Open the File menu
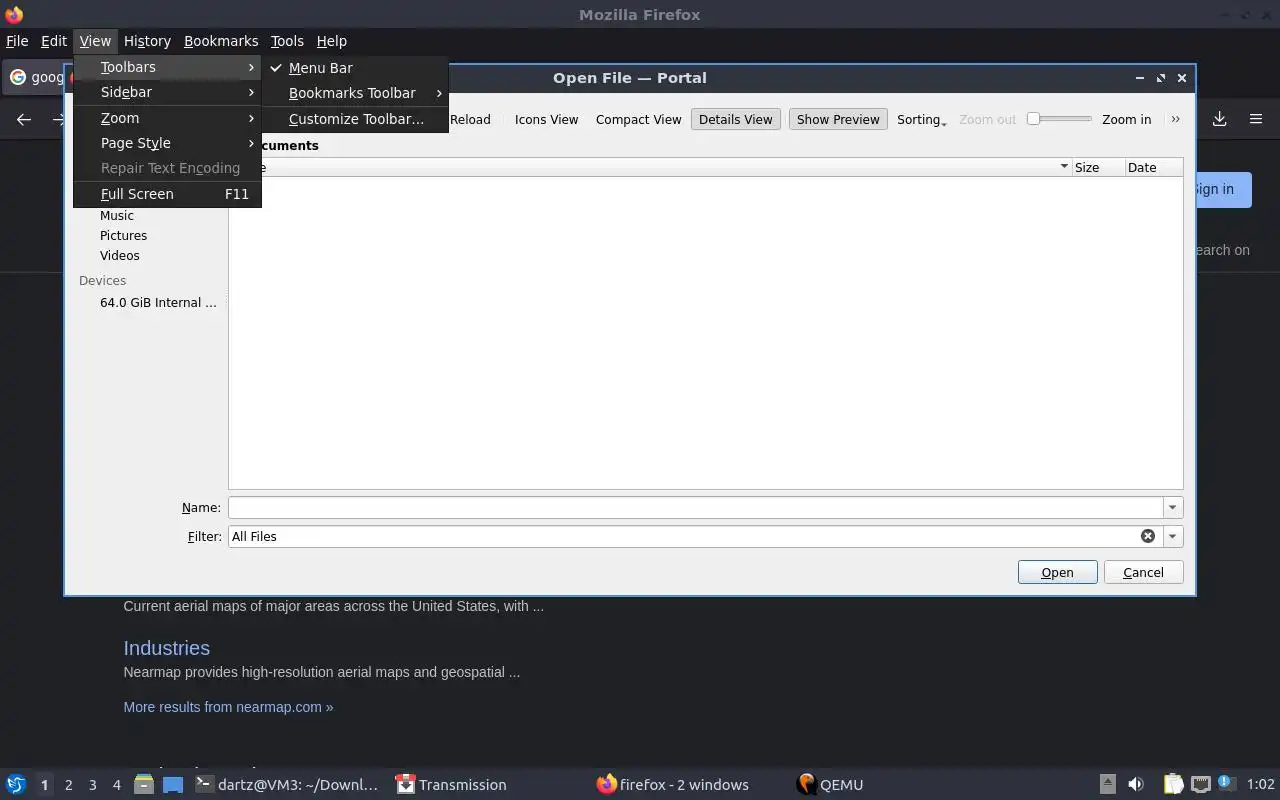This screenshot has width=1280, height=800. pos(17,41)
